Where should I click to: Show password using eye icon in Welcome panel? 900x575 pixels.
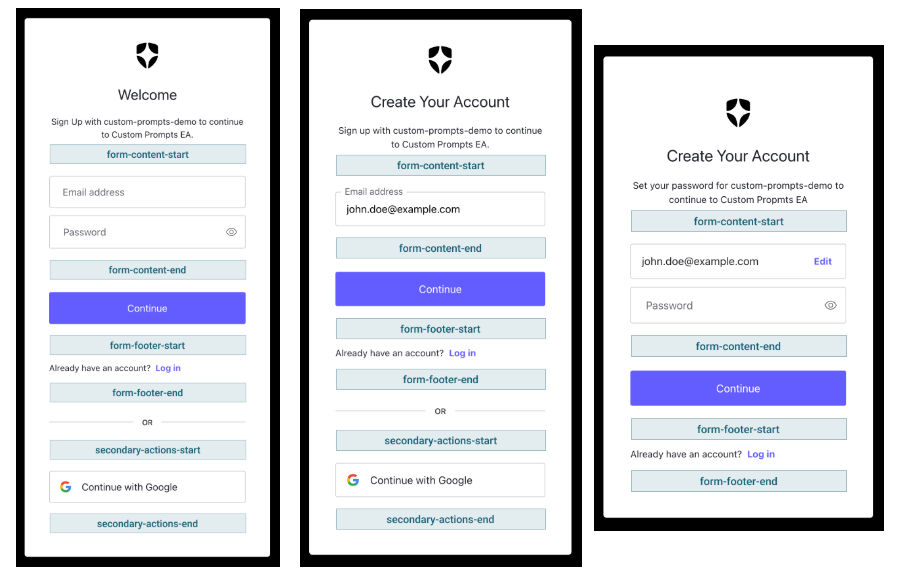coord(231,232)
